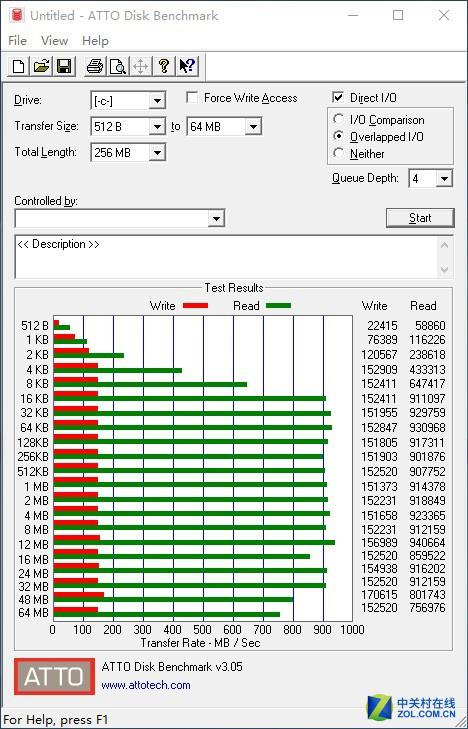
Task: Minimize the ATTO Disk Benchmark window
Action: point(353,15)
